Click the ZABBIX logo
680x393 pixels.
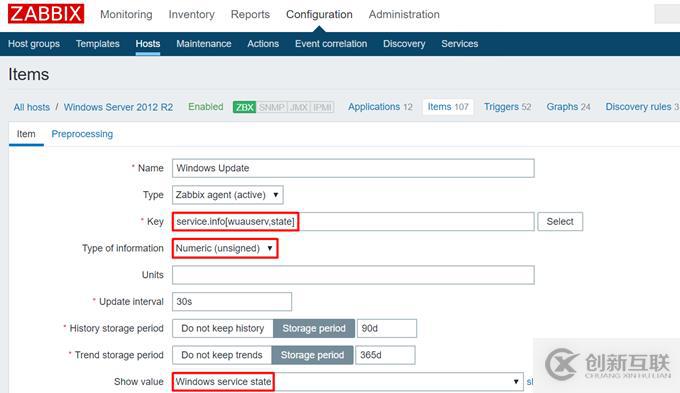pyautogui.click(x=46, y=13)
